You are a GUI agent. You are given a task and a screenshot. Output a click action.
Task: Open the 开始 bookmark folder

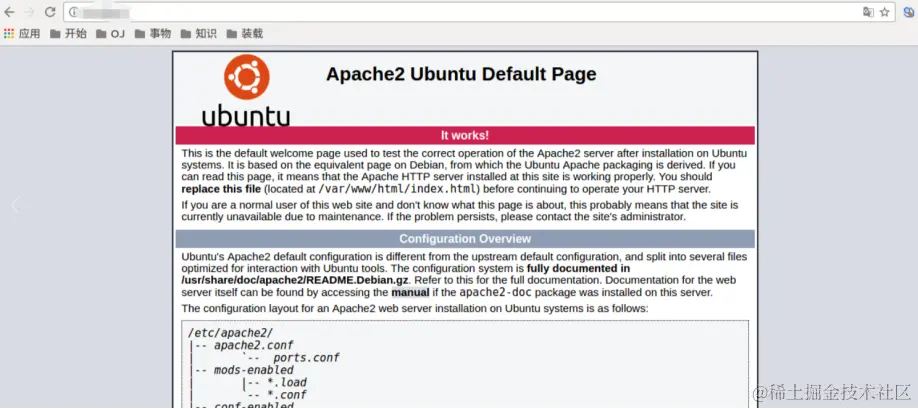[x=68, y=34]
